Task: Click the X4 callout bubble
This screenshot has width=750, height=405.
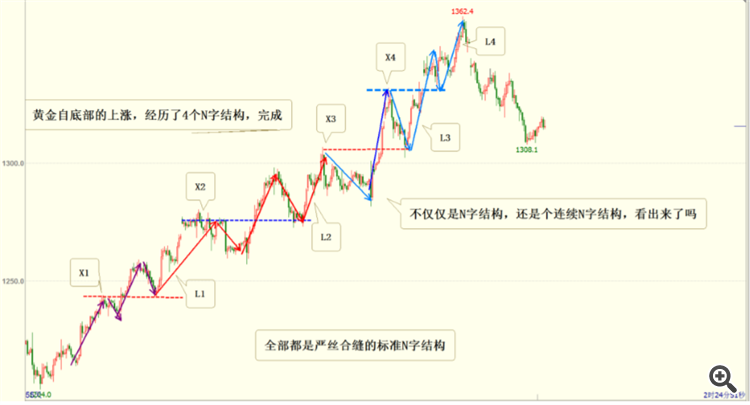Action: (390, 57)
